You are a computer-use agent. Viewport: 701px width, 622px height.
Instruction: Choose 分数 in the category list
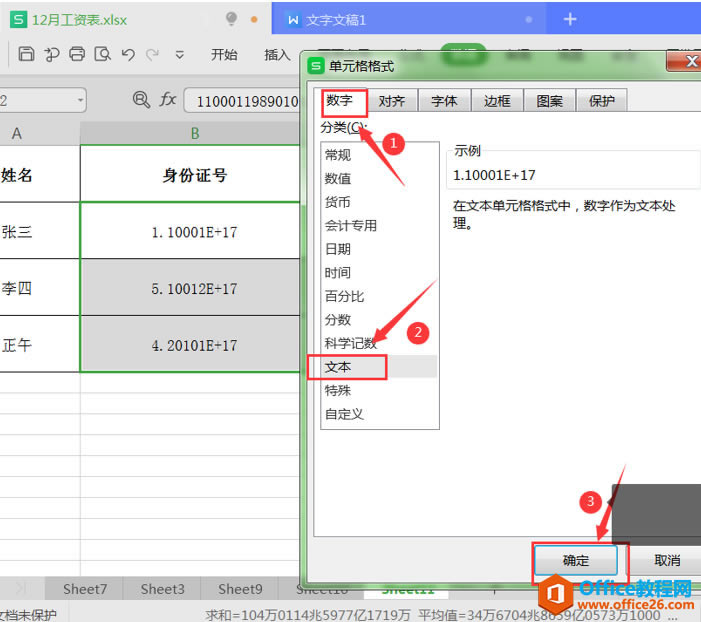pyautogui.click(x=380, y=320)
